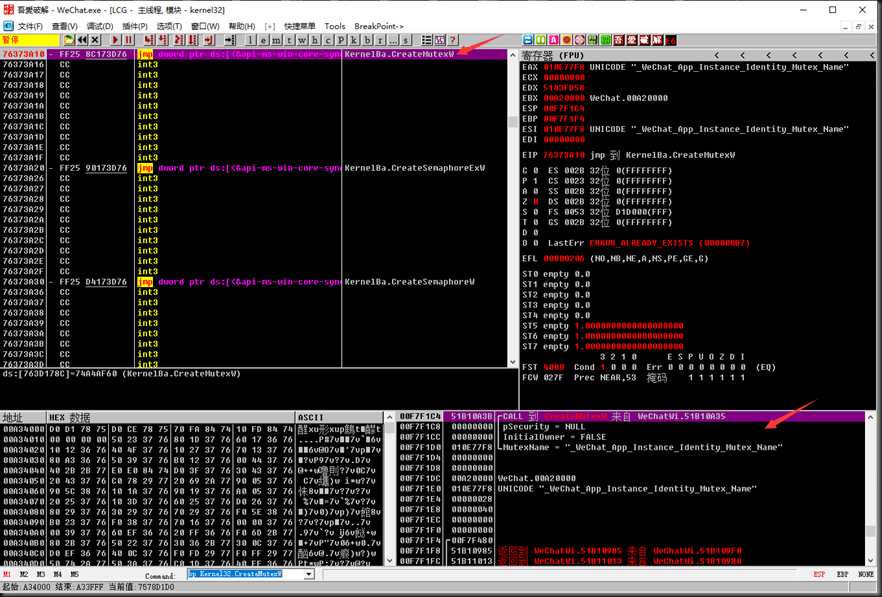This screenshot has height=597, width=882.
Task: Show CPU window with 'c' button
Action: (328, 40)
